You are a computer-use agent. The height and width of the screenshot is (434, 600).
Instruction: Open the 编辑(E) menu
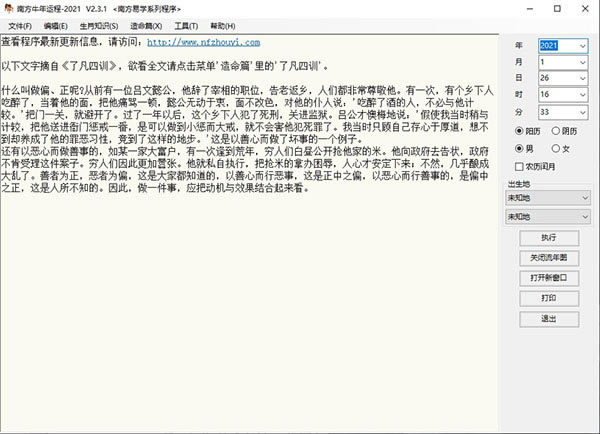pyautogui.click(x=56, y=26)
